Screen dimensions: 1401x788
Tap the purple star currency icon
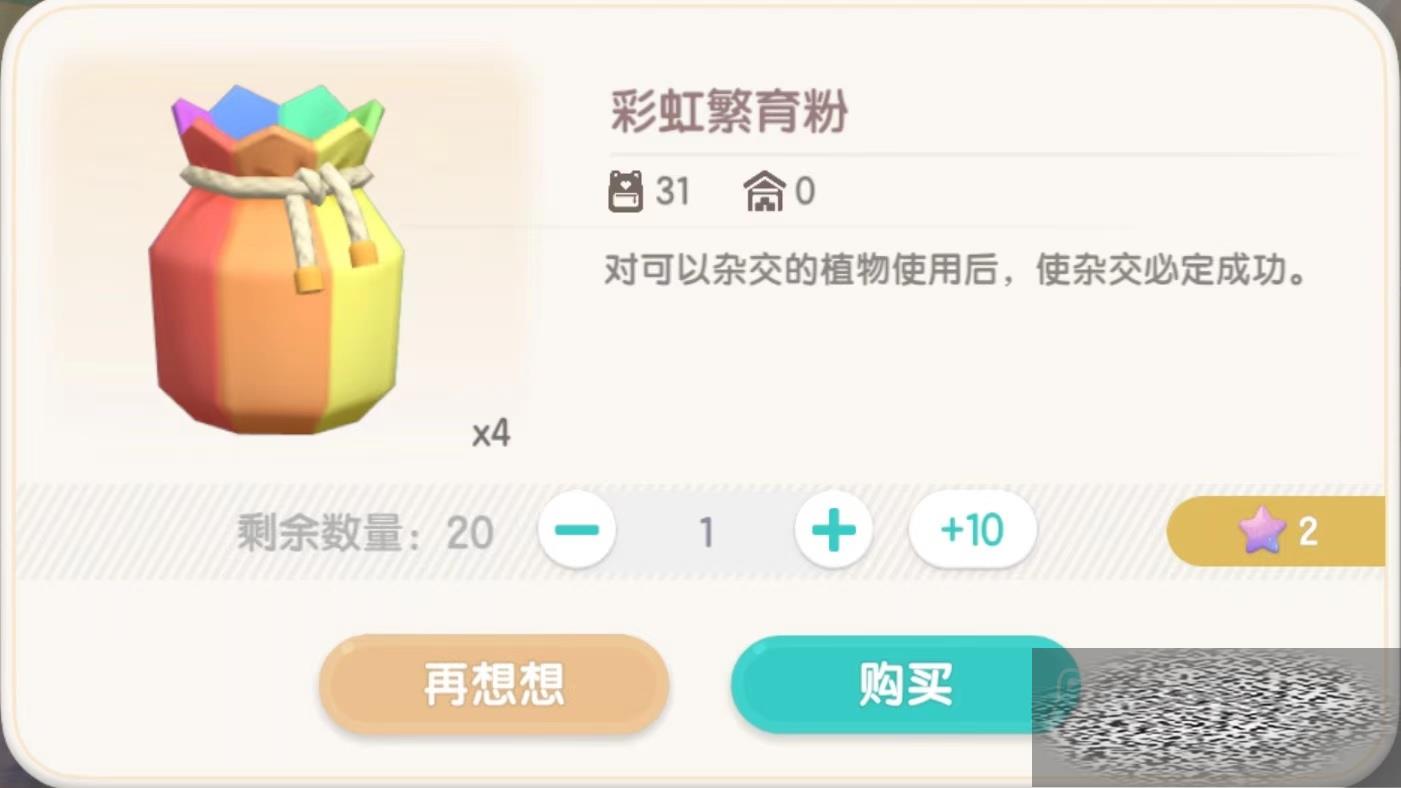[x=1262, y=531]
